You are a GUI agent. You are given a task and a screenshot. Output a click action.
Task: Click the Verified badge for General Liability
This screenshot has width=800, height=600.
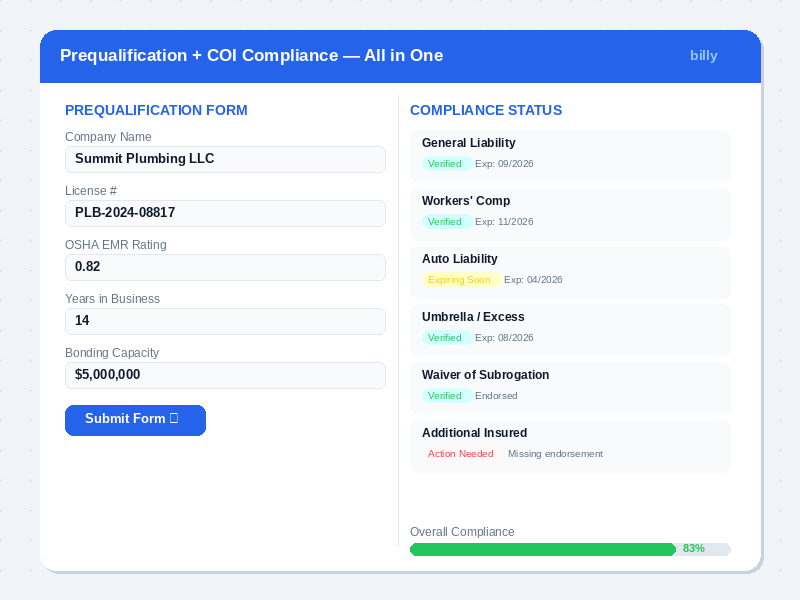446,163
